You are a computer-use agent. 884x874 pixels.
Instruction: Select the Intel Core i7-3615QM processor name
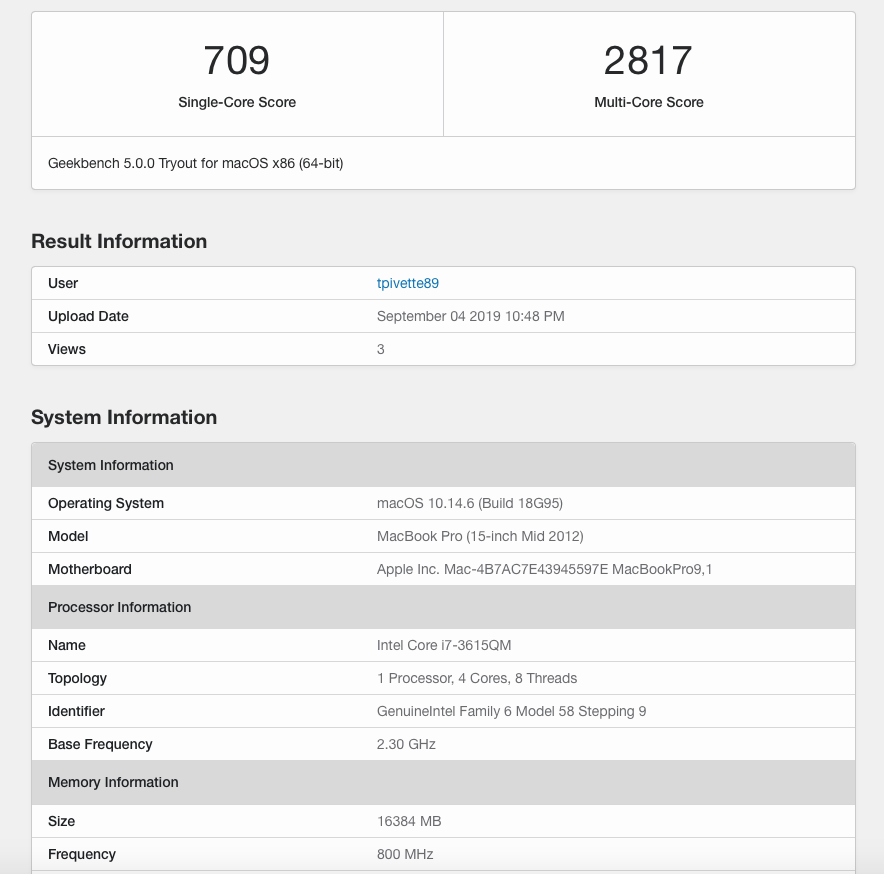444,645
